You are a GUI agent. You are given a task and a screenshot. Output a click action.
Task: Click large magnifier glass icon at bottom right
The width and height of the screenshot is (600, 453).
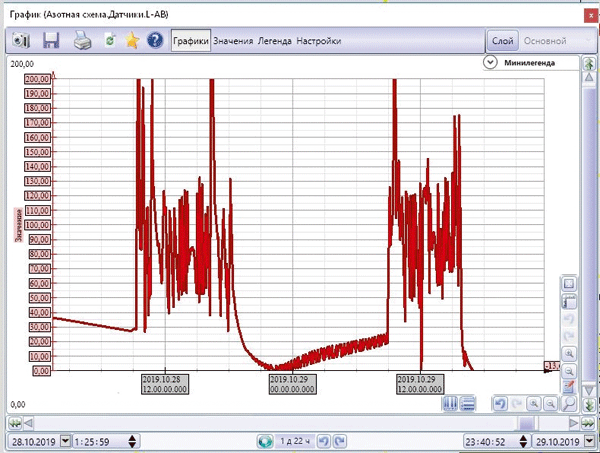click(569, 403)
